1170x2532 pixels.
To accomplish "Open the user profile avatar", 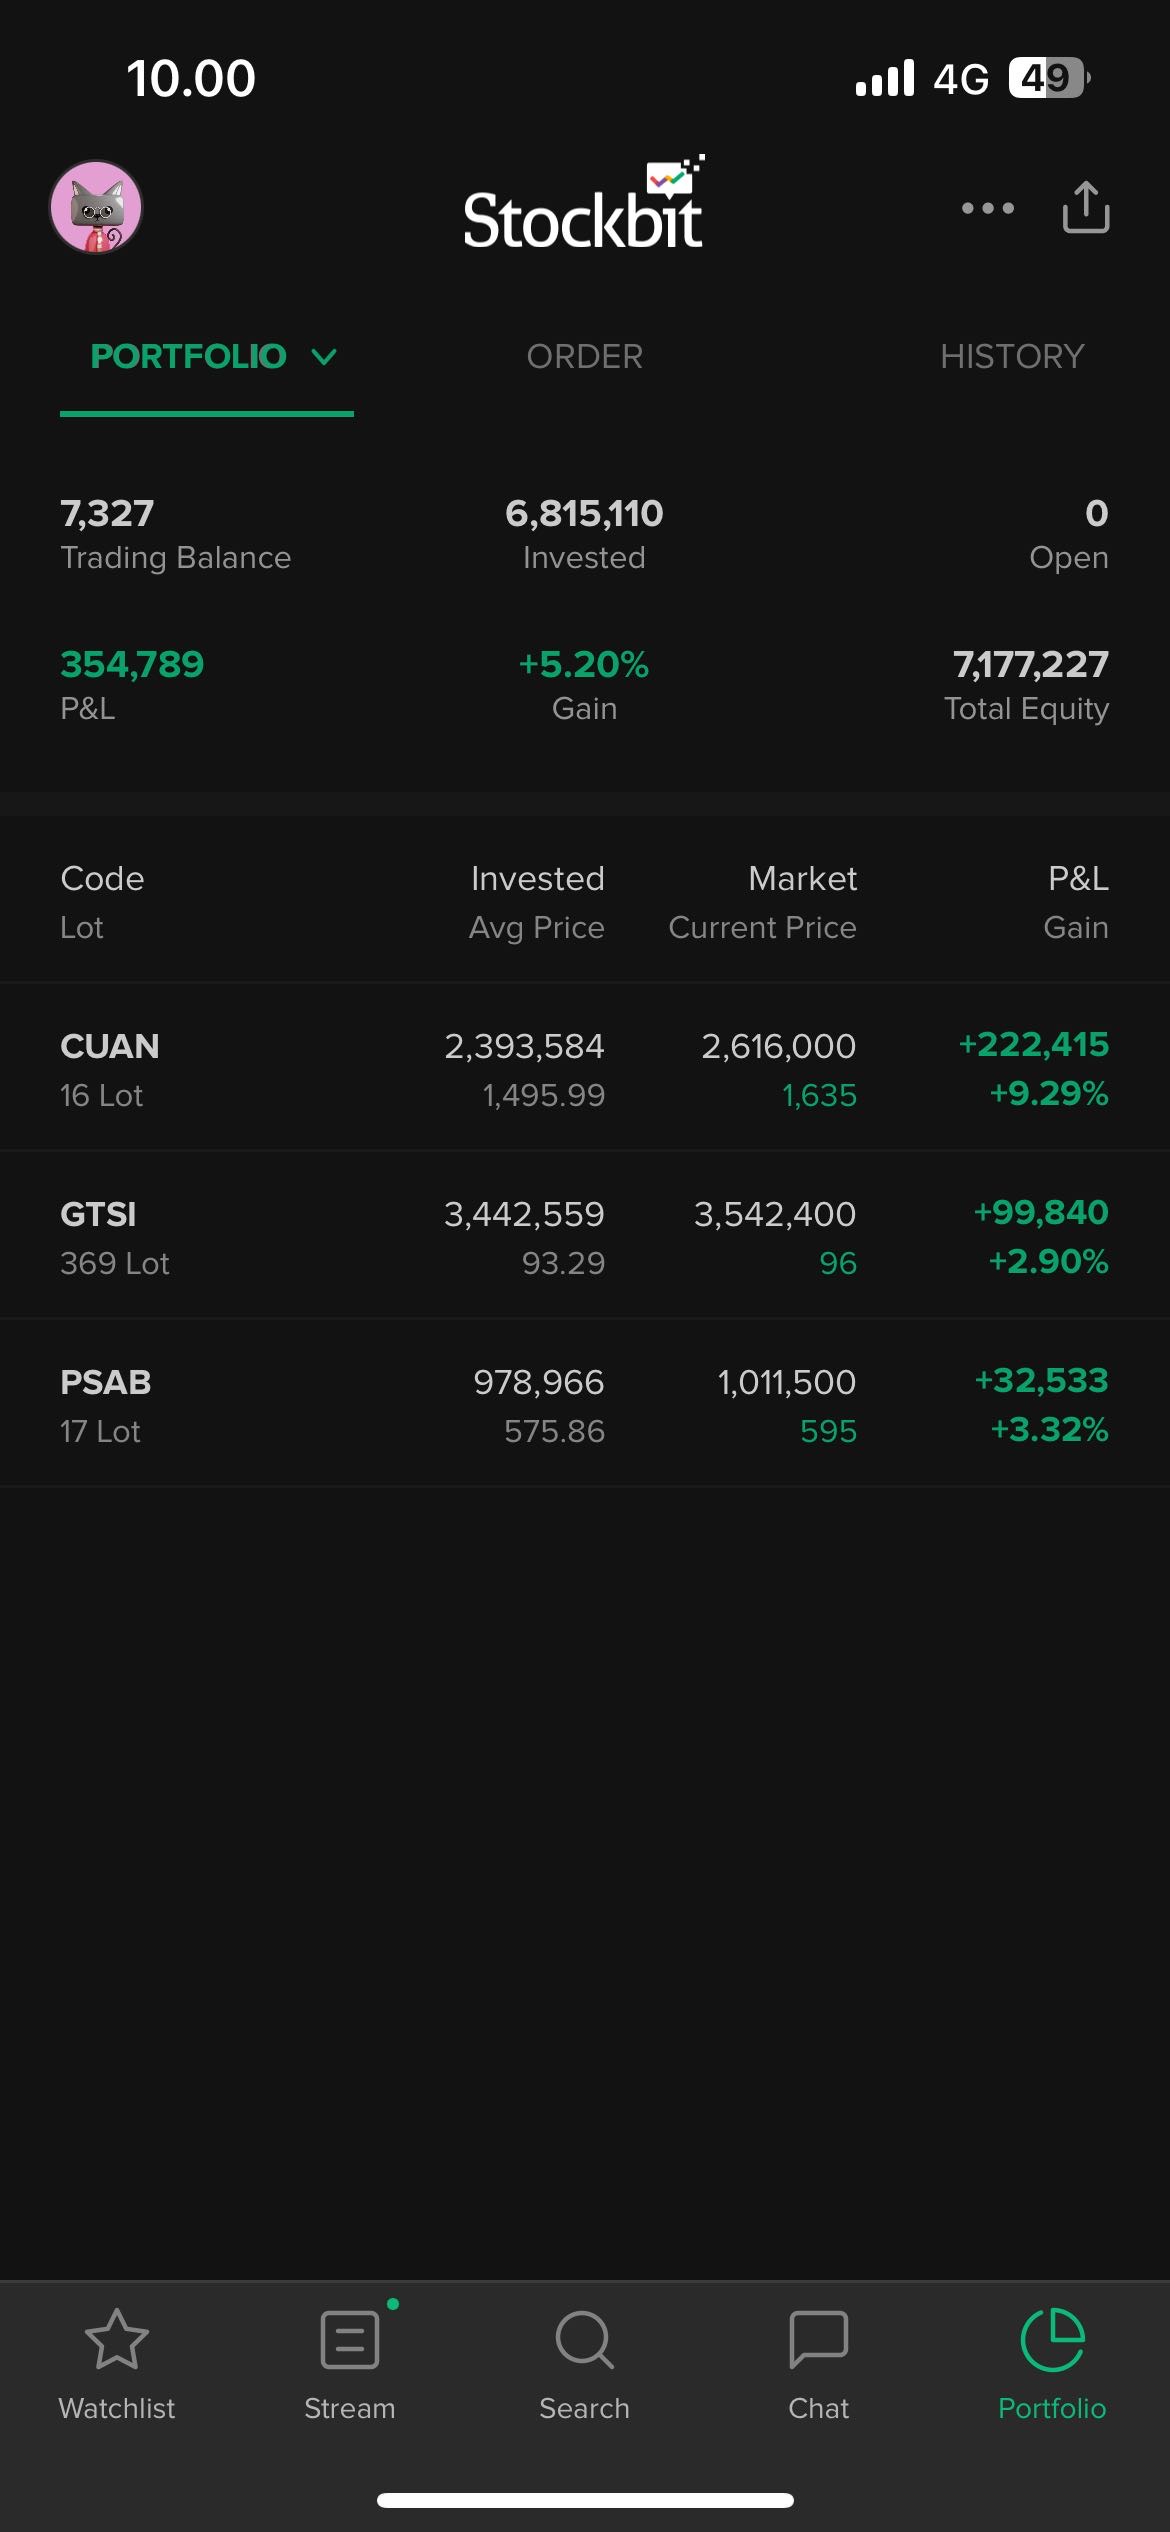I will [x=96, y=208].
